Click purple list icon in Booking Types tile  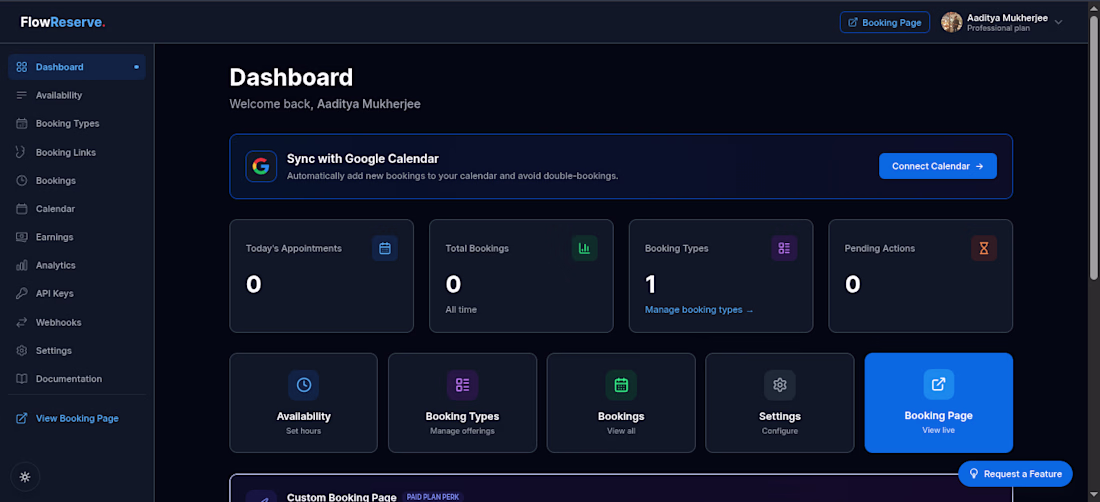pos(462,385)
